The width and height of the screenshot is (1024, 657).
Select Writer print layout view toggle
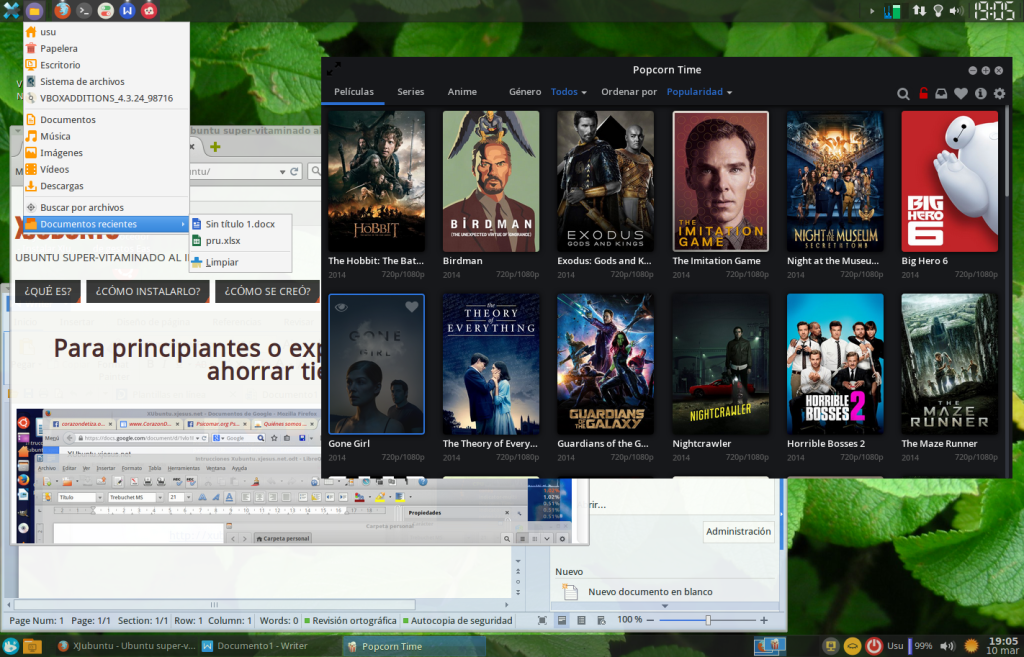562,620
